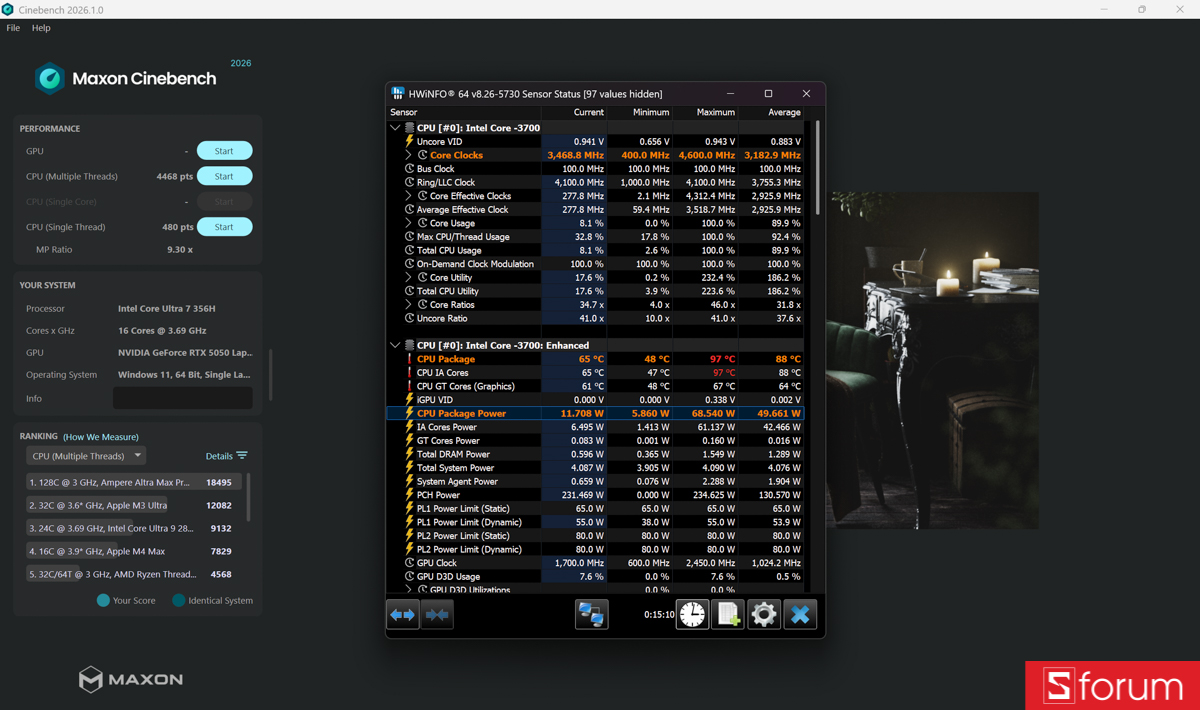The height and width of the screenshot is (710, 1200).
Task: Click the lightning icon beside Total DRAM Power
Action: point(409,454)
